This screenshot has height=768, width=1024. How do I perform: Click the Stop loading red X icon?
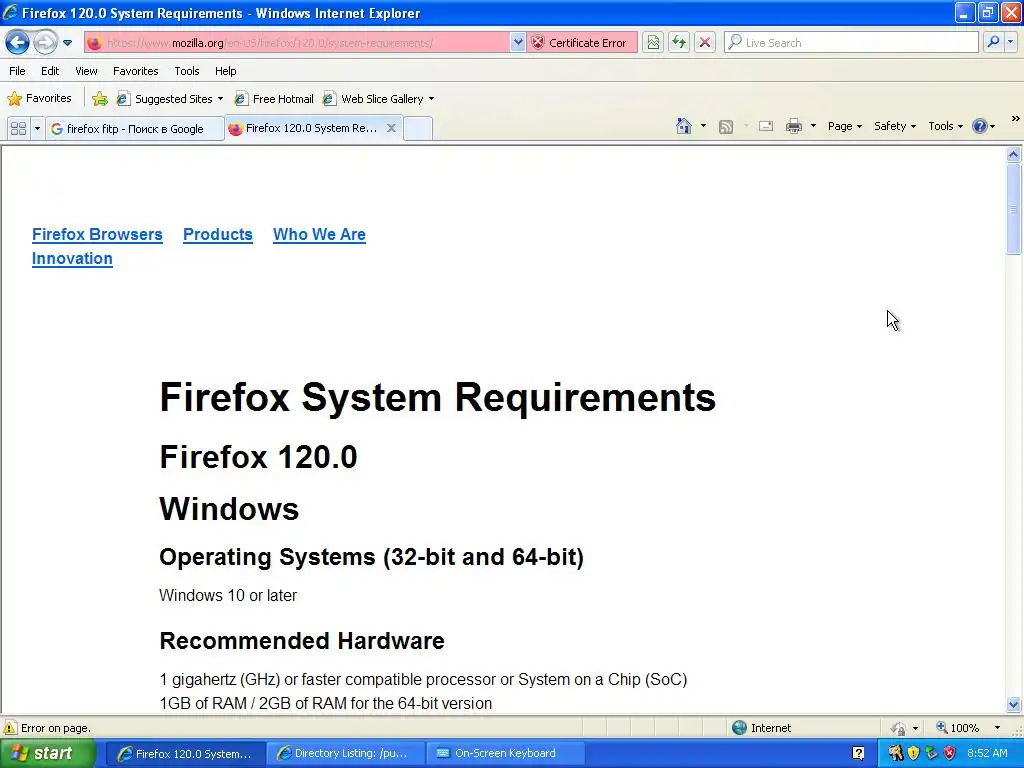(705, 43)
